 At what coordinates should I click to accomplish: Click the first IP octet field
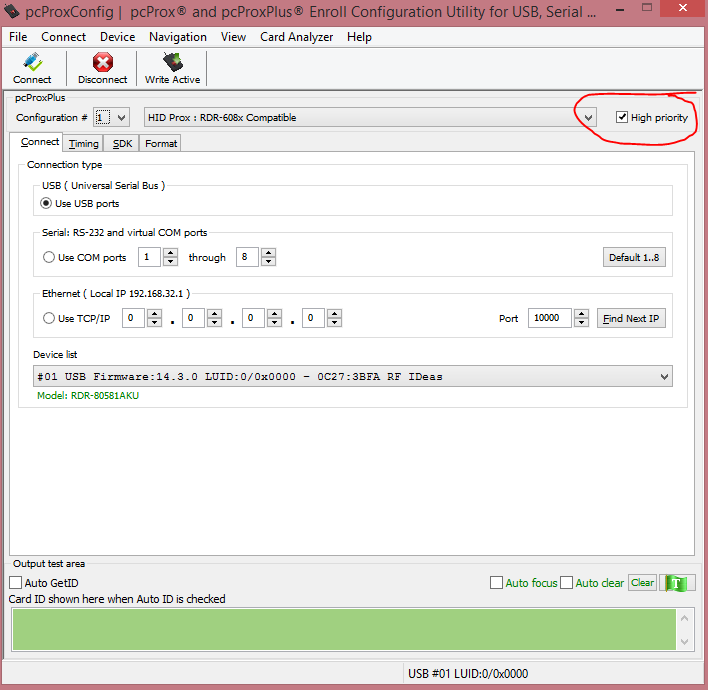point(134,318)
